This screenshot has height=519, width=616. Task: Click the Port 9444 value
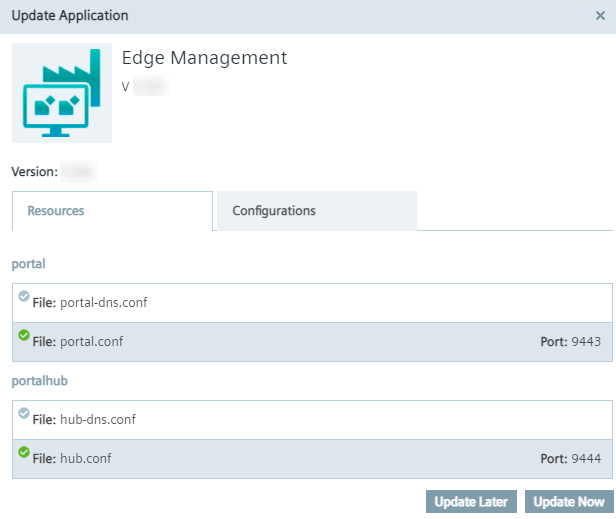585,459
